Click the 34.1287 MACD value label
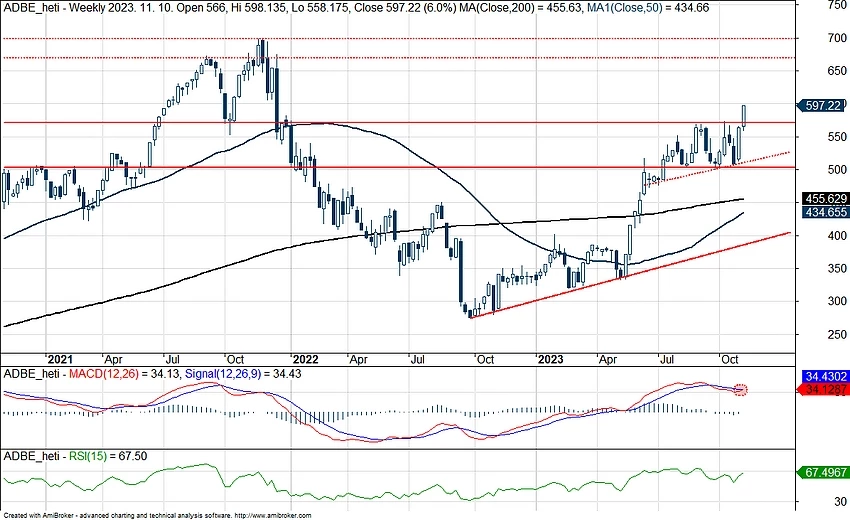The image size is (850, 520). [825, 389]
